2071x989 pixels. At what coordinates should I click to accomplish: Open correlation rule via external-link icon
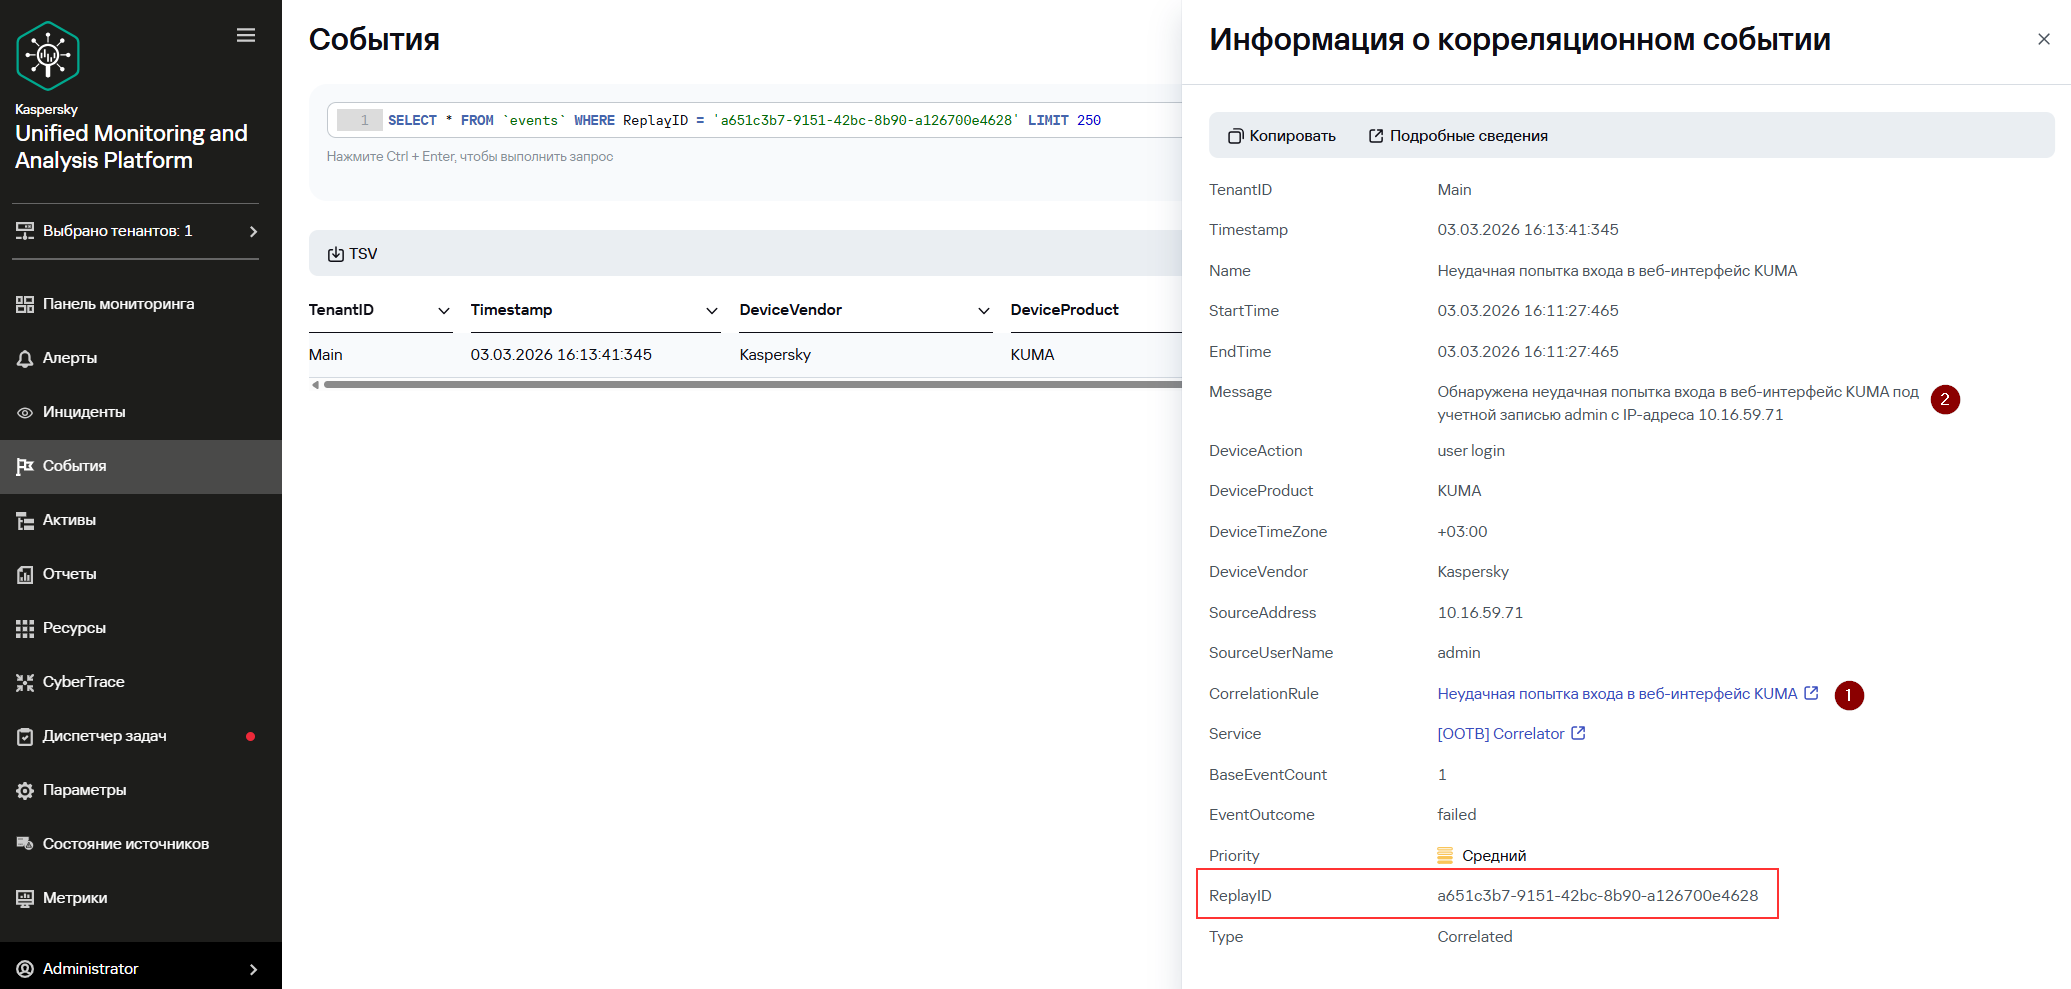point(1811,693)
